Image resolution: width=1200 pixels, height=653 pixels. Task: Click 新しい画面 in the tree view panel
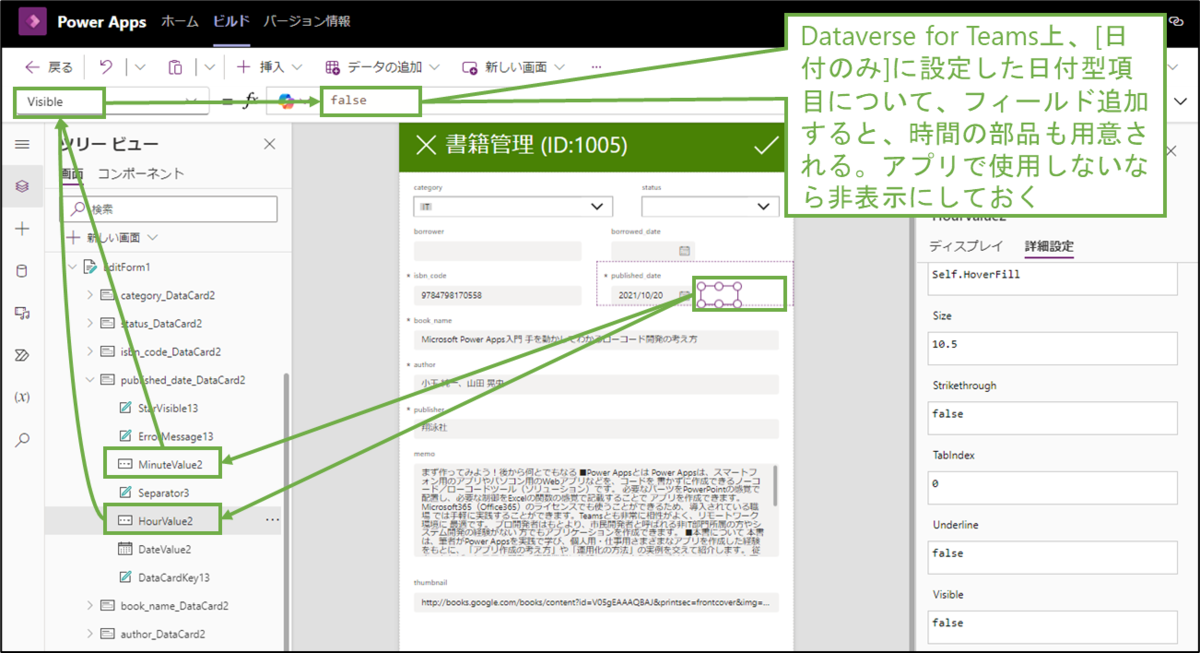pos(111,238)
